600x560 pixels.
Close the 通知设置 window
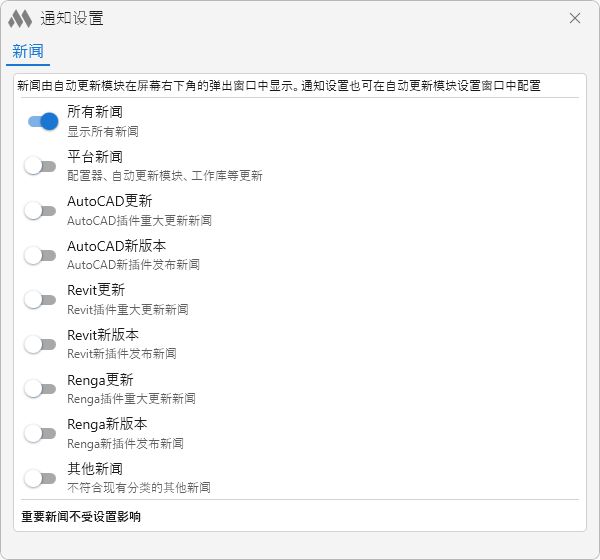(x=575, y=18)
